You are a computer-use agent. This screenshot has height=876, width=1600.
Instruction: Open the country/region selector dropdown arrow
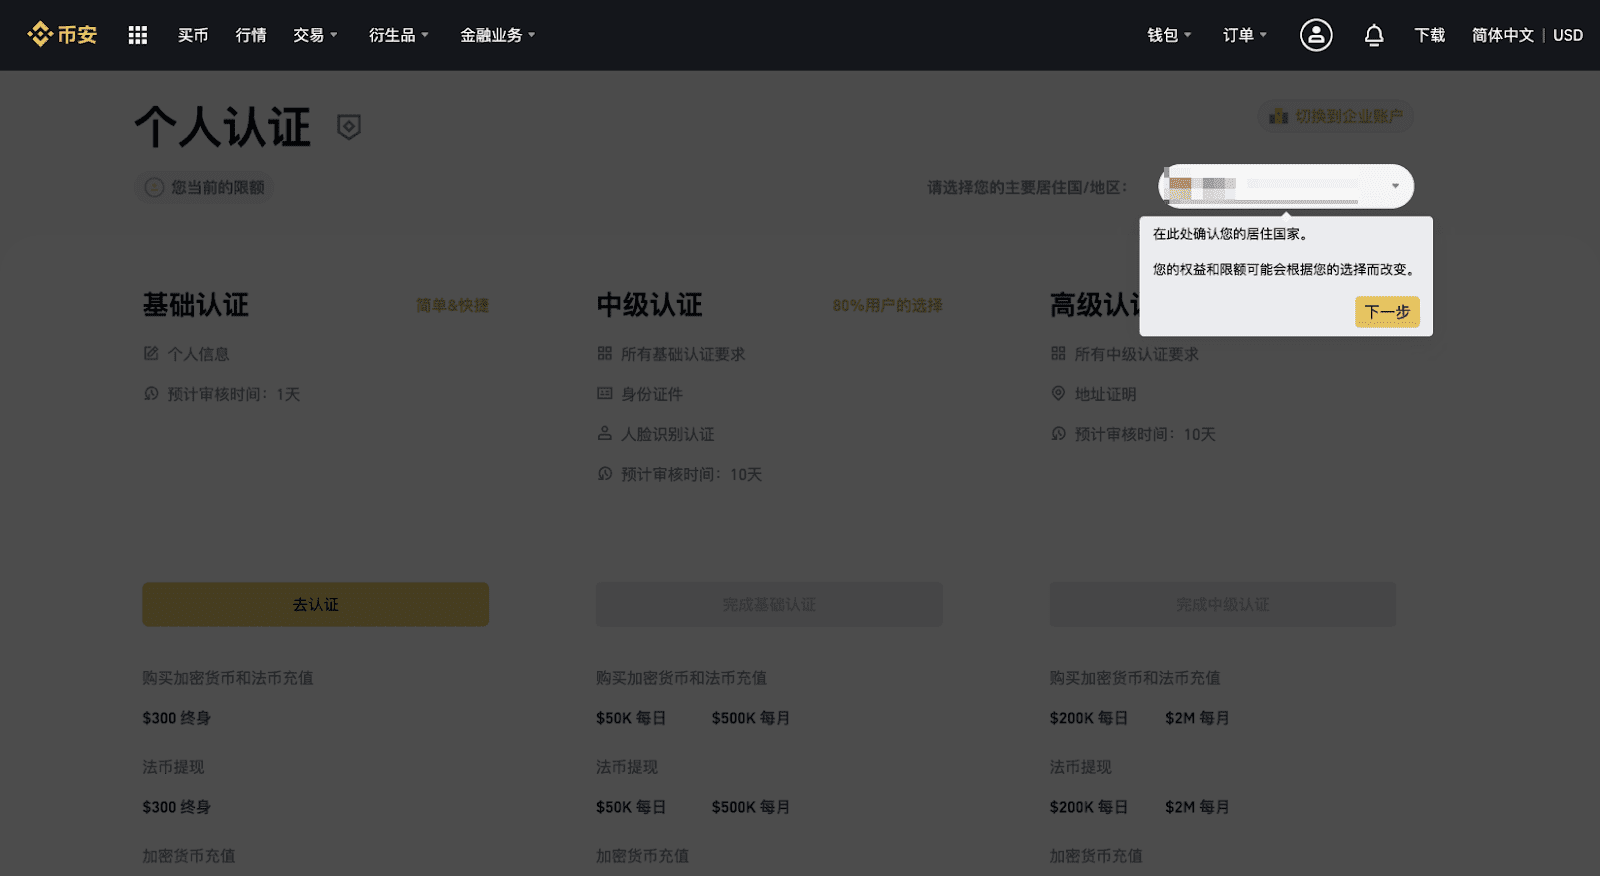click(1395, 186)
